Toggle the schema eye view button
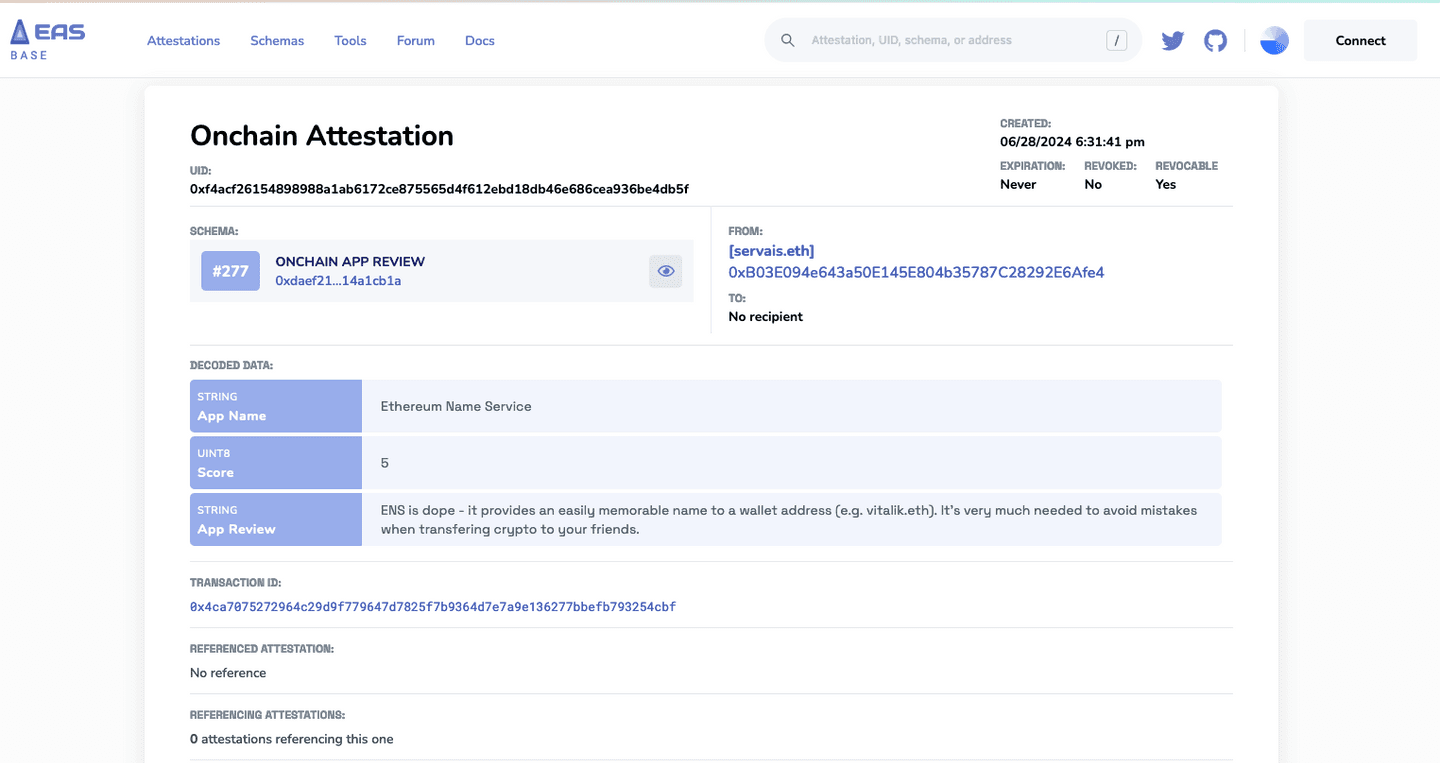 click(x=666, y=271)
